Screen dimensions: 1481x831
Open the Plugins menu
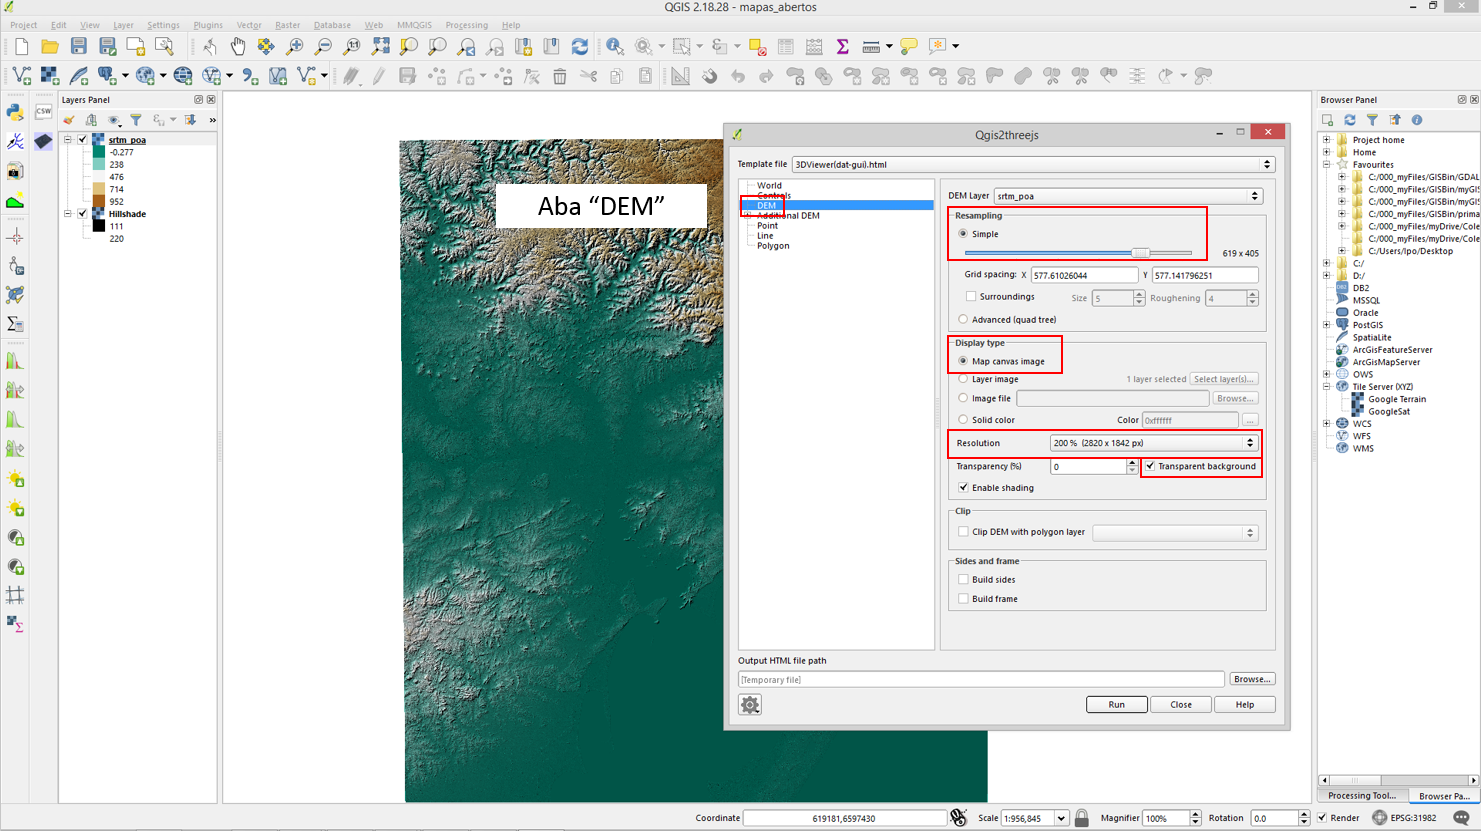click(x=208, y=25)
